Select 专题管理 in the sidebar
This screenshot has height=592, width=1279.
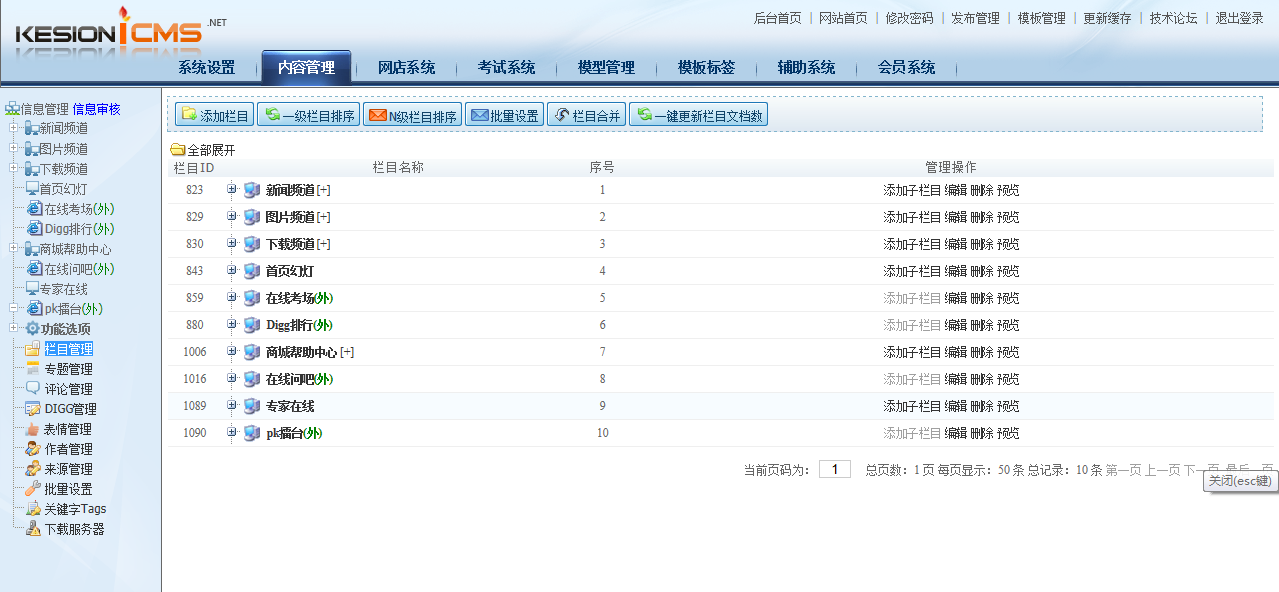pyautogui.click(x=68, y=369)
